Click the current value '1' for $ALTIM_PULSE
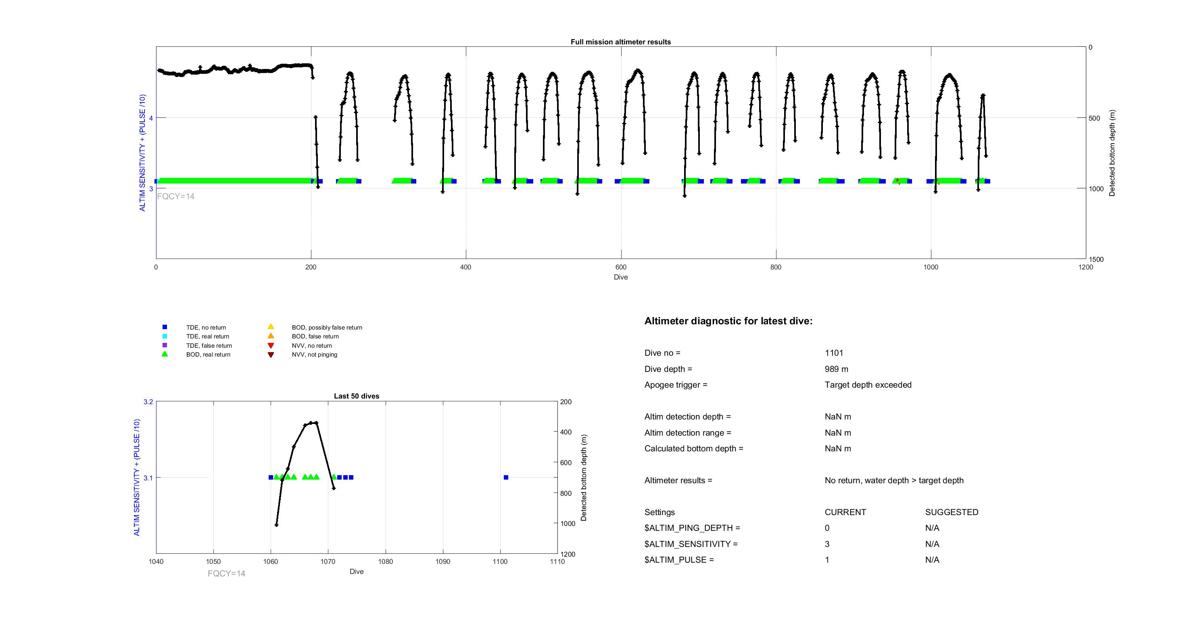Image resolution: width=1200 pixels, height=622 pixels. 828,560
